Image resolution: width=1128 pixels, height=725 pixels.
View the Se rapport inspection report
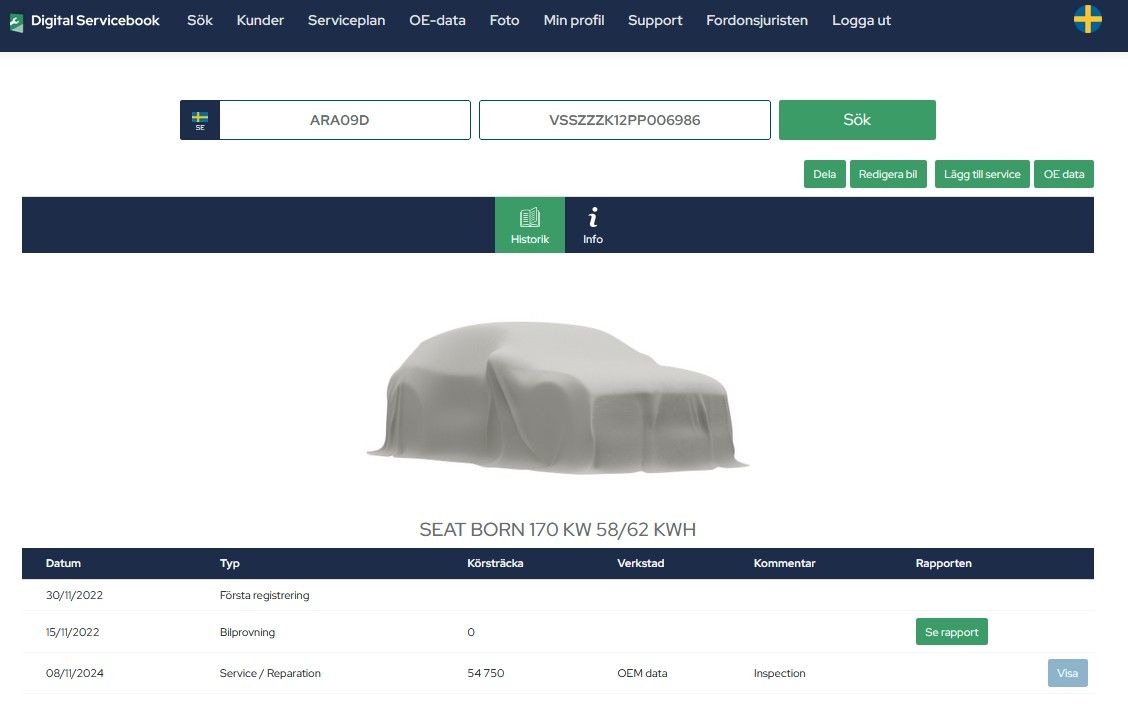[951, 632]
